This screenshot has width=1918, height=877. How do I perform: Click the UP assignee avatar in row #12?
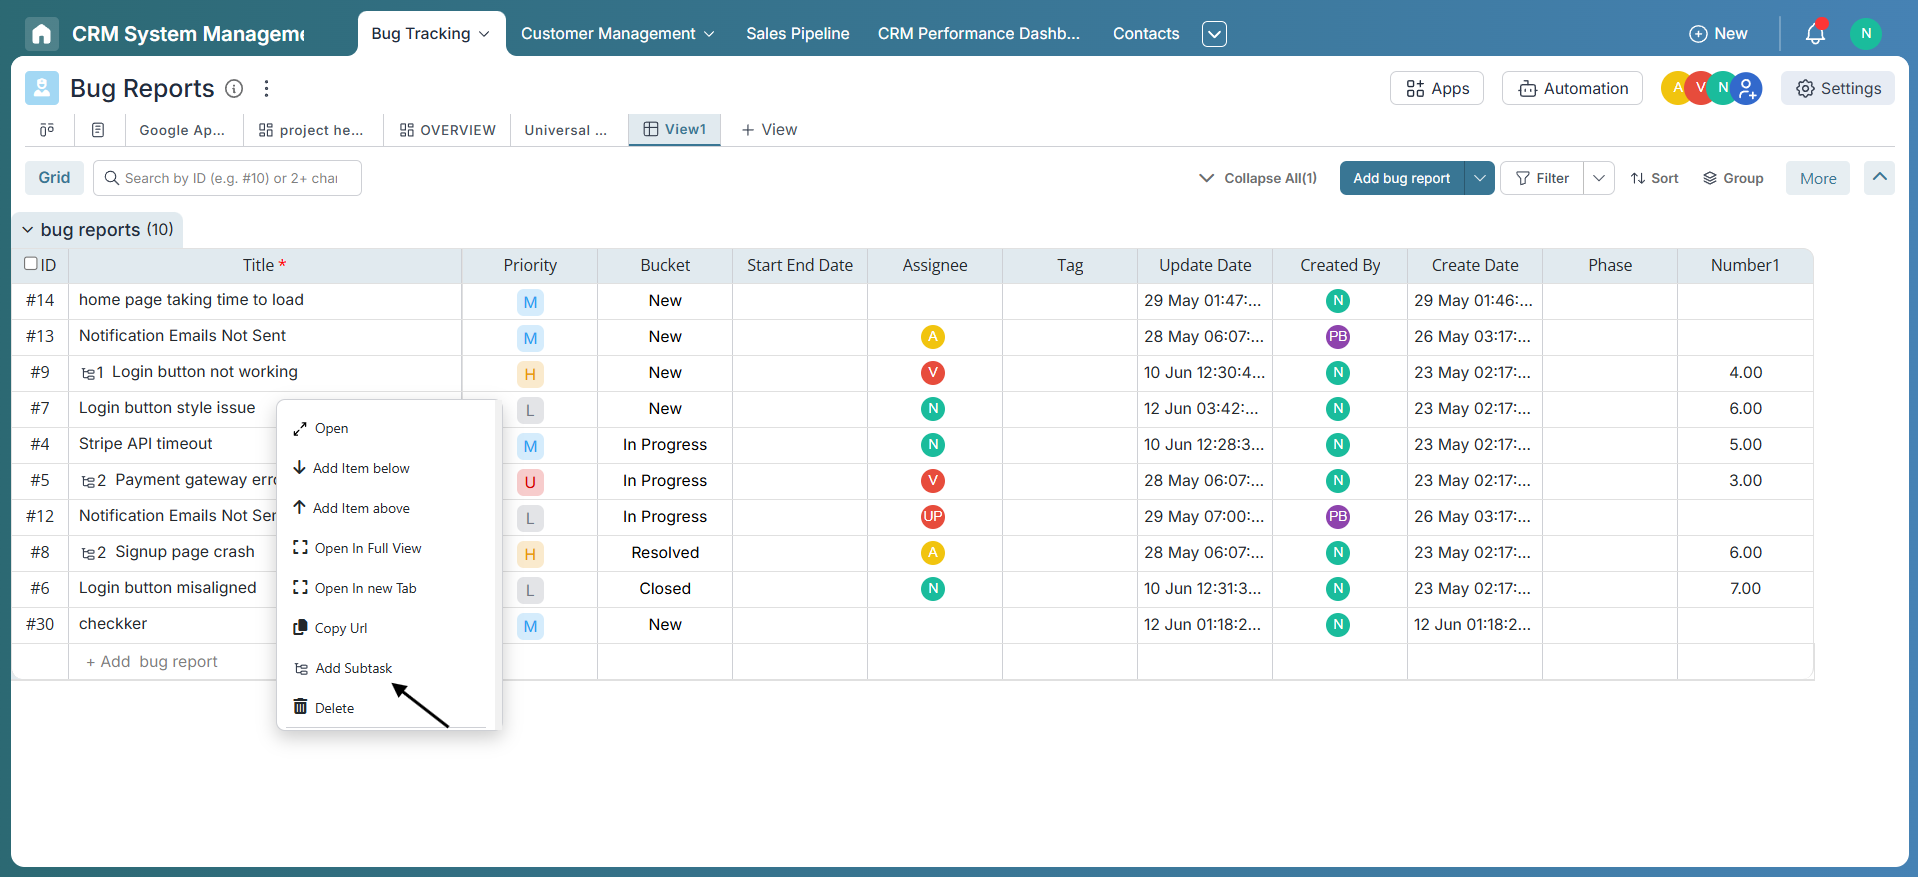[933, 517]
